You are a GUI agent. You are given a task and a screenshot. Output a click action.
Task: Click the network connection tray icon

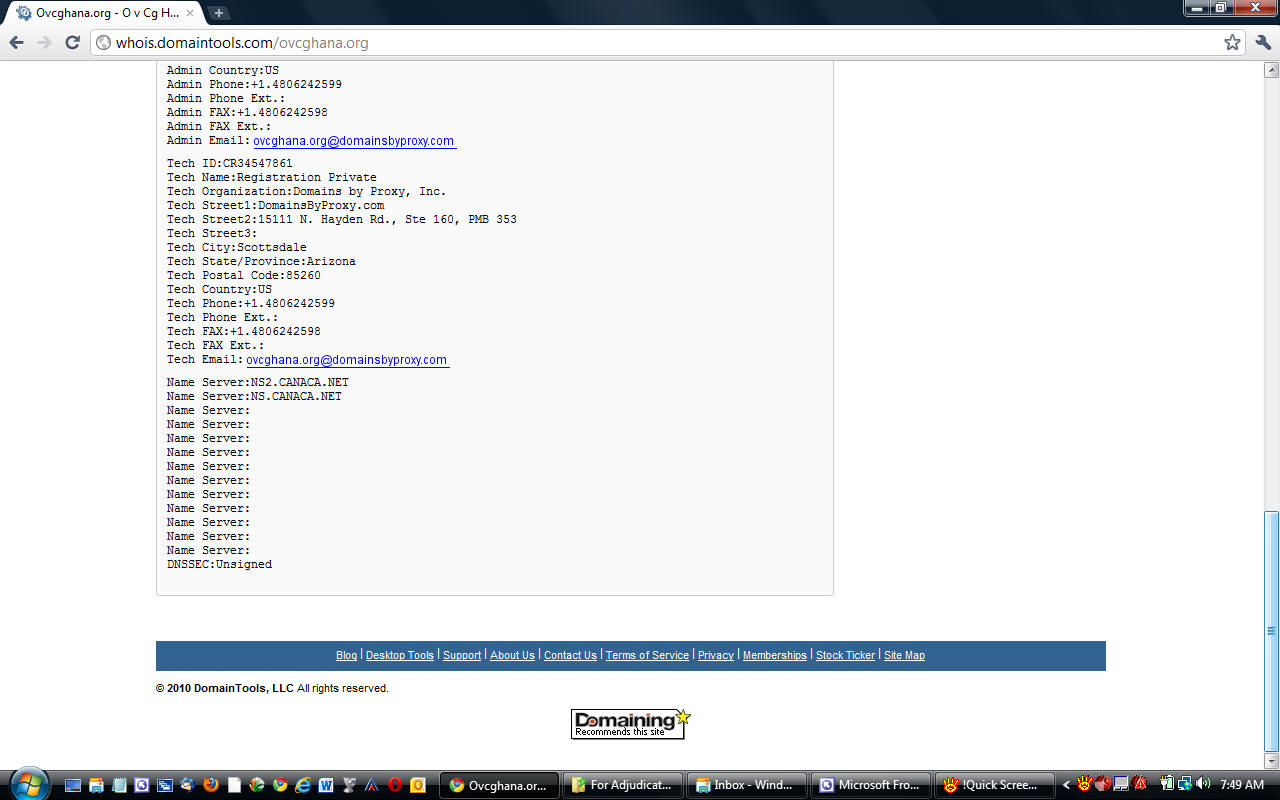(1185, 784)
